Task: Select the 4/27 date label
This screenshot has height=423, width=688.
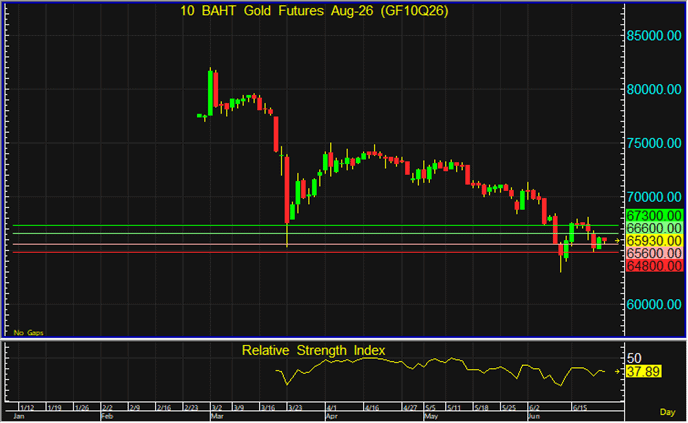Action: tap(410, 408)
